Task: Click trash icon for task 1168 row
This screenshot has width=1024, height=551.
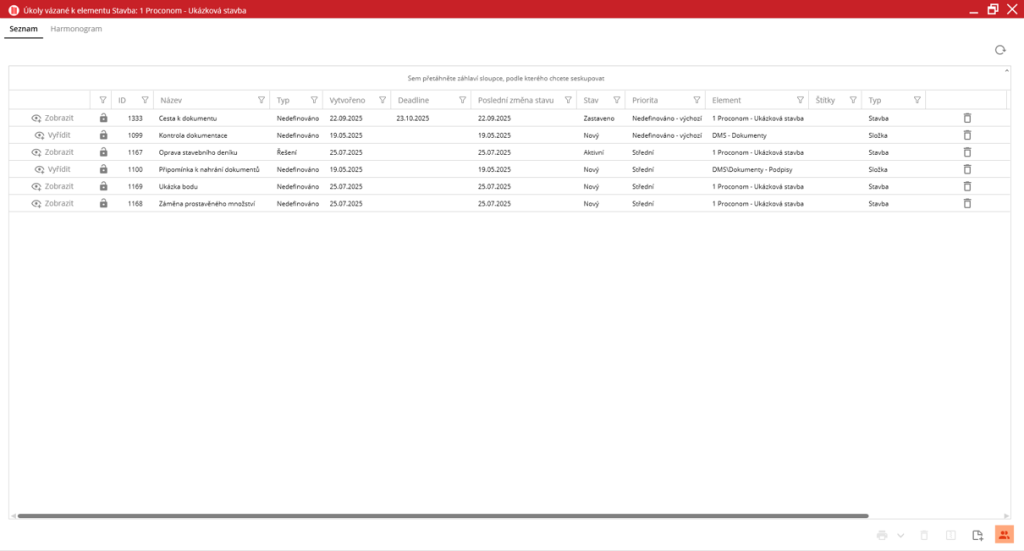Action: 966,203
